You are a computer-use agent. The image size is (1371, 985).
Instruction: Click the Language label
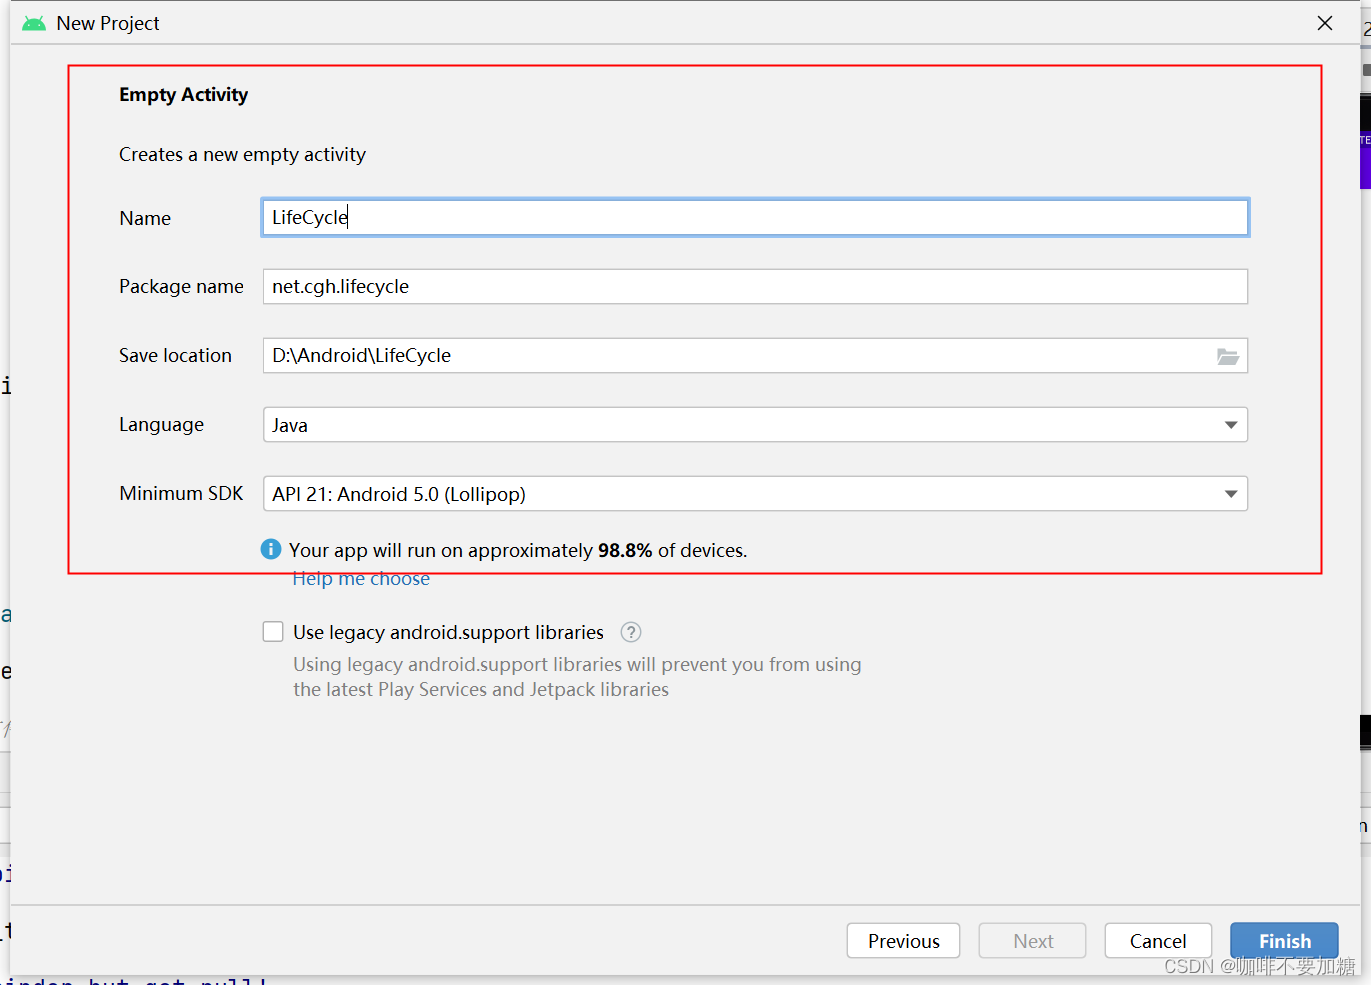(161, 425)
